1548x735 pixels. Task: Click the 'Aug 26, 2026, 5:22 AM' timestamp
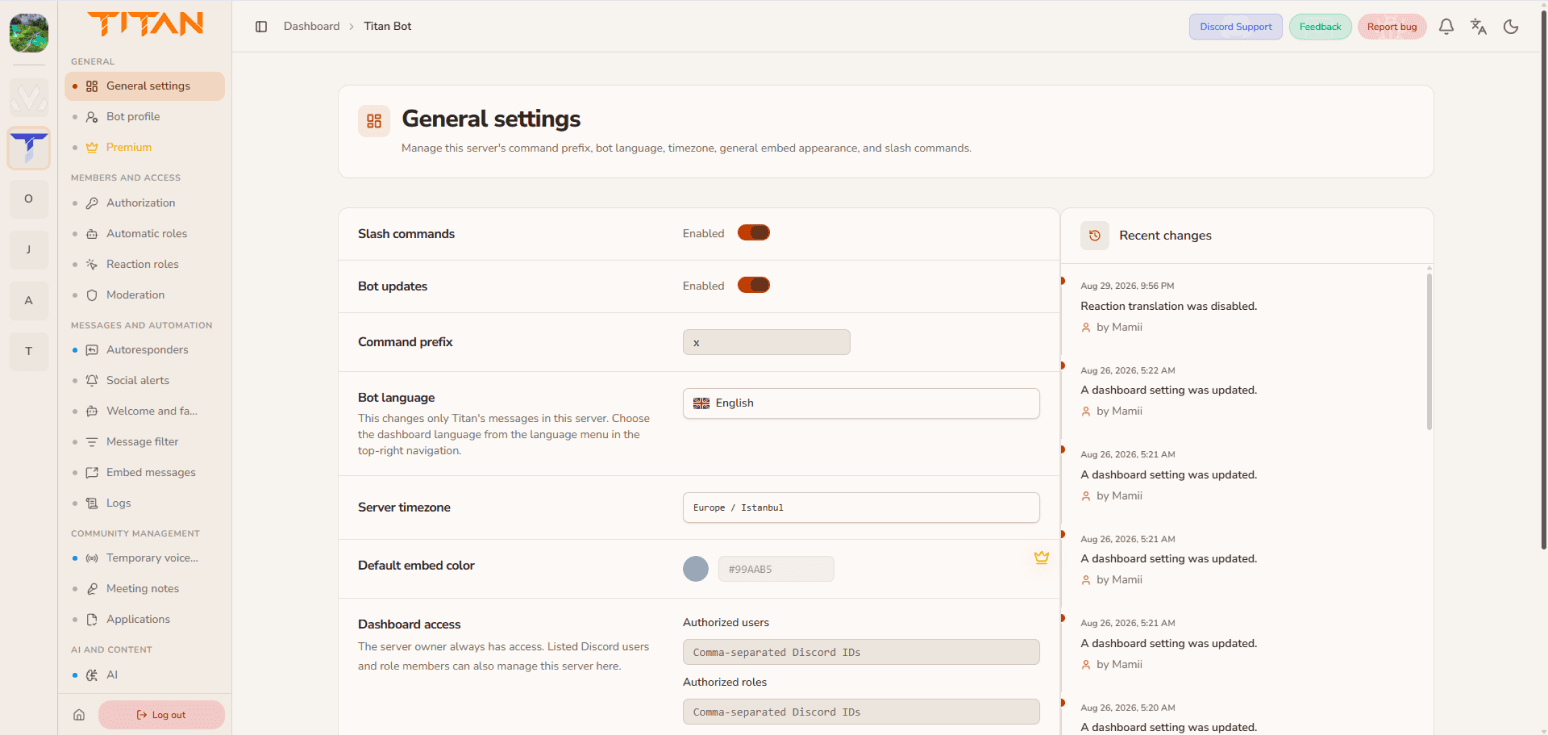coord(1127,370)
